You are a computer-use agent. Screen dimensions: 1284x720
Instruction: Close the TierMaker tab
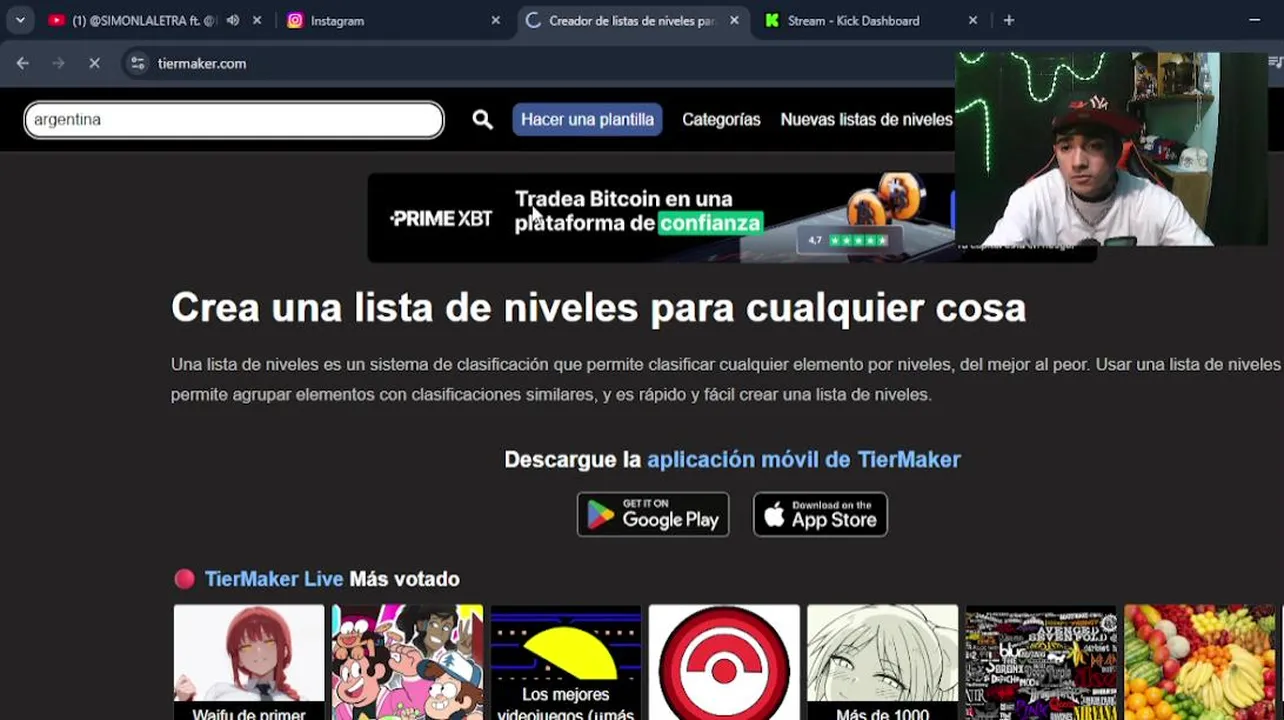point(735,20)
